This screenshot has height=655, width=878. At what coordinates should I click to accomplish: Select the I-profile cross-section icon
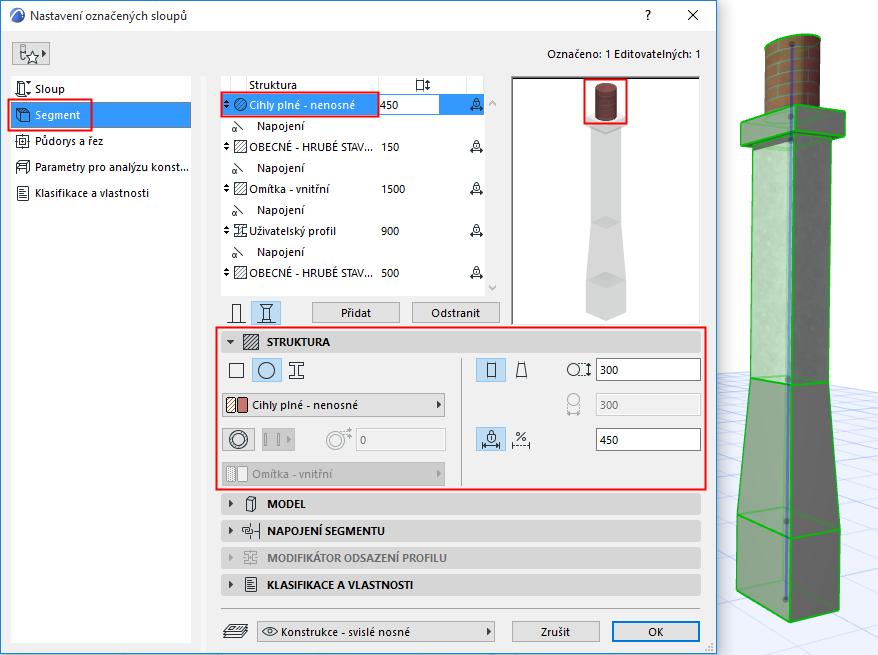point(297,370)
